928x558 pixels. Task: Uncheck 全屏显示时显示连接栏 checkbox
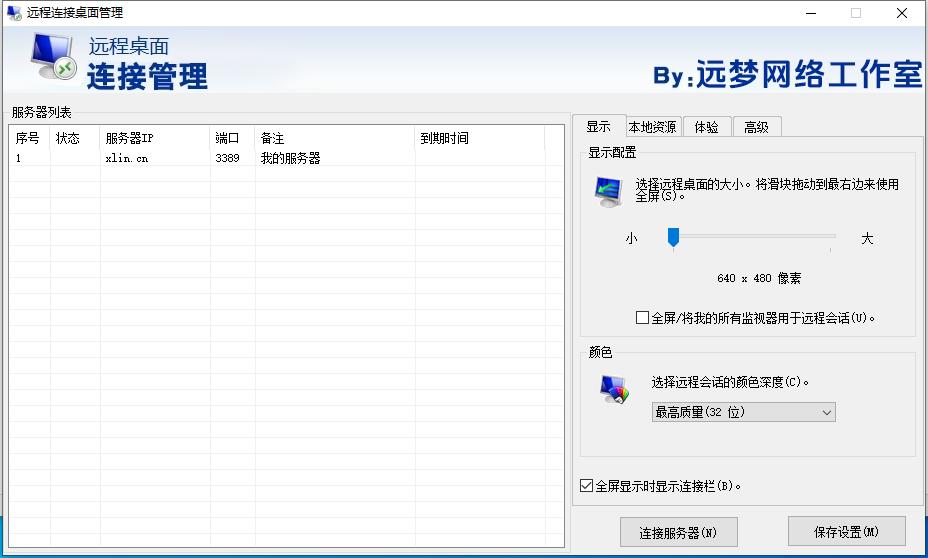tap(587, 486)
